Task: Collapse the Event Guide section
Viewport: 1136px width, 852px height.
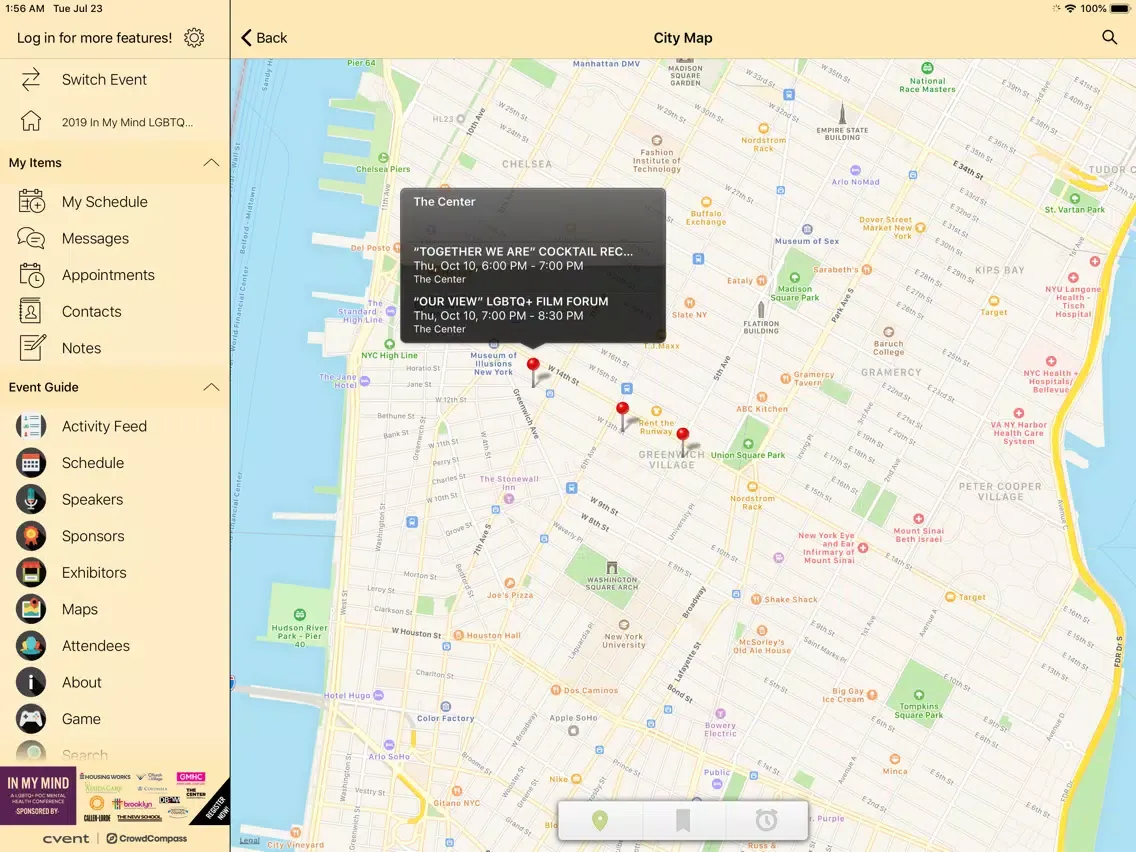Action: point(211,387)
